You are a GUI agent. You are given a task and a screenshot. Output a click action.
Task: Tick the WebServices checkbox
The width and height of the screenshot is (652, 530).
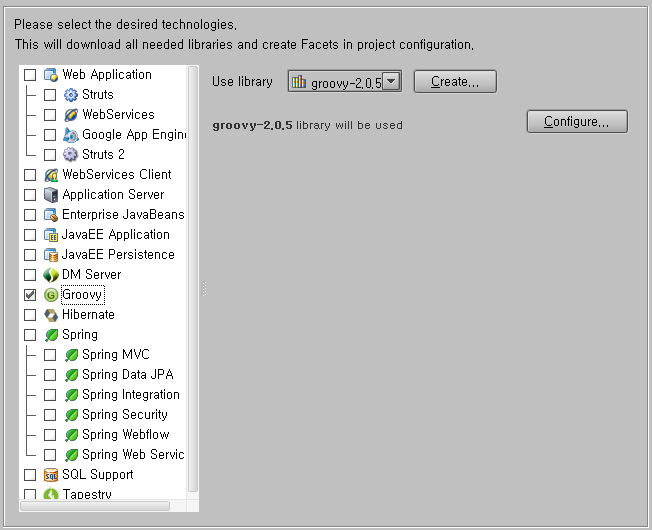pyautogui.click(x=50, y=115)
